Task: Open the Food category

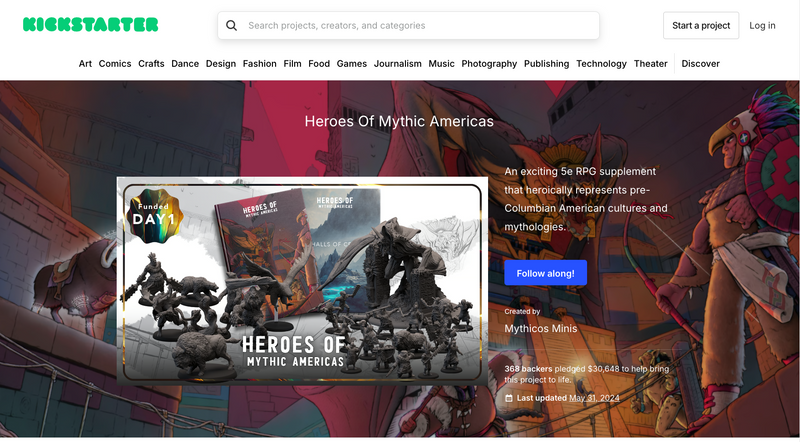Action: tap(319, 64)
